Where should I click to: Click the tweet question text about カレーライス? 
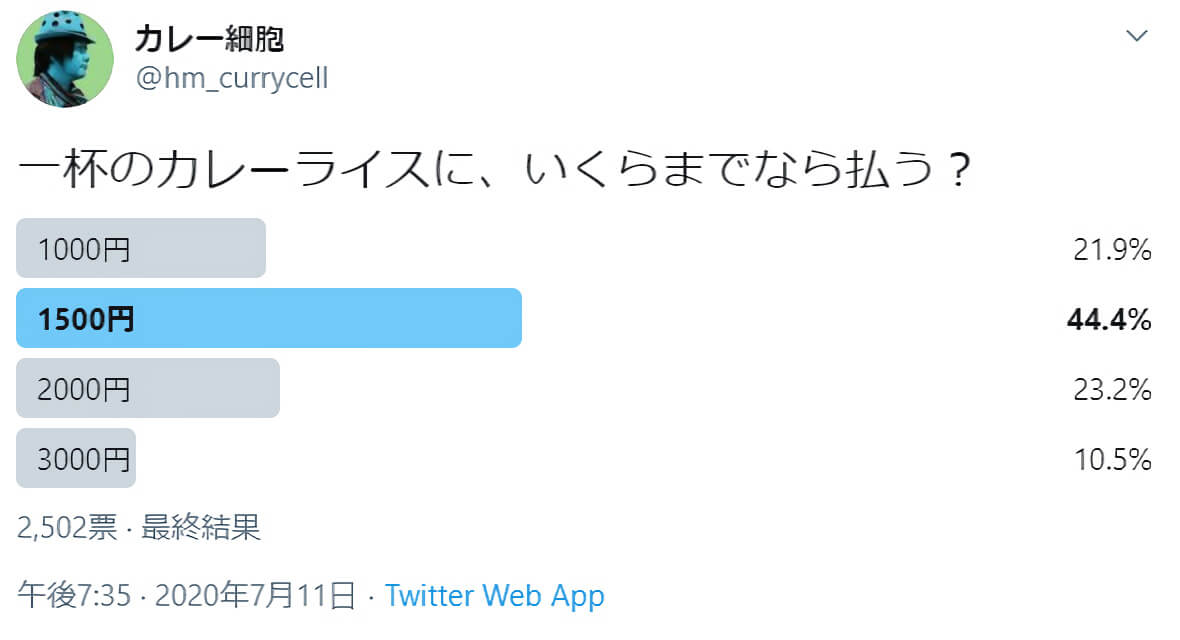(x=494, y=169)
